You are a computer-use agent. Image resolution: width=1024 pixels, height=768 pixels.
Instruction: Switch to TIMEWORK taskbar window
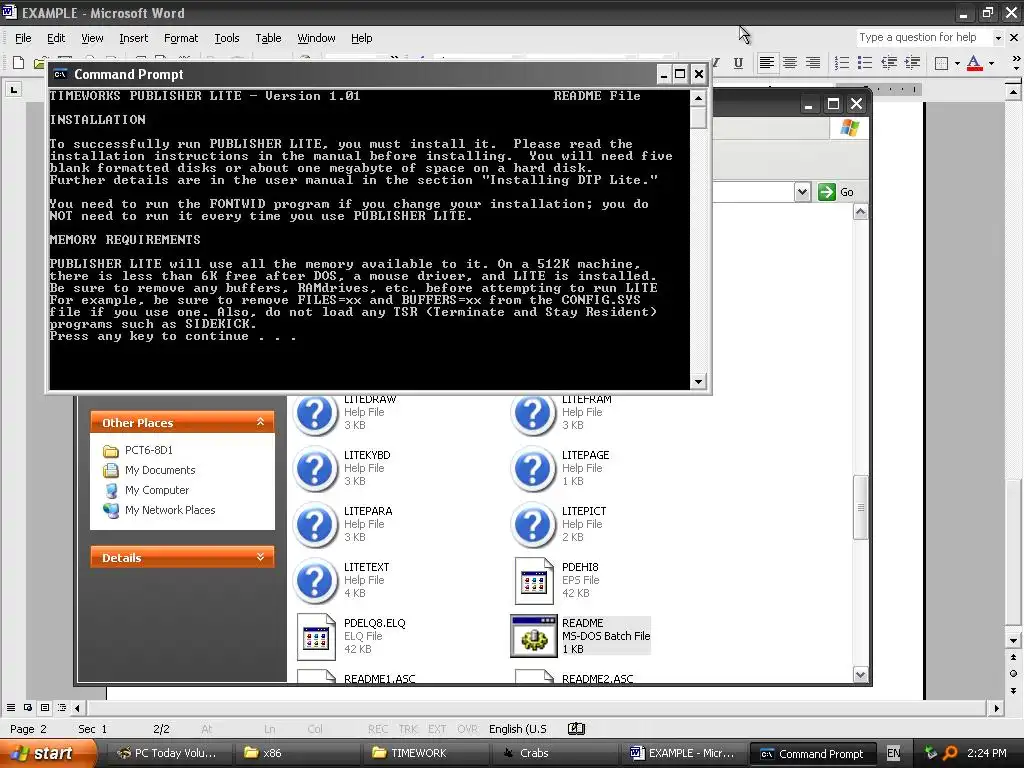click(427, 754)
